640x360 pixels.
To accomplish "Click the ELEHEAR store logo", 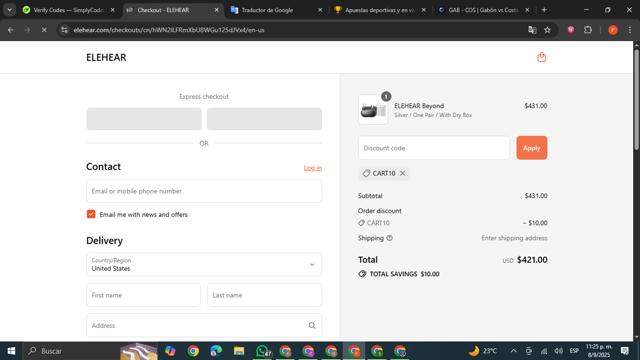I will pyautogui.click(x=106, y=58).
